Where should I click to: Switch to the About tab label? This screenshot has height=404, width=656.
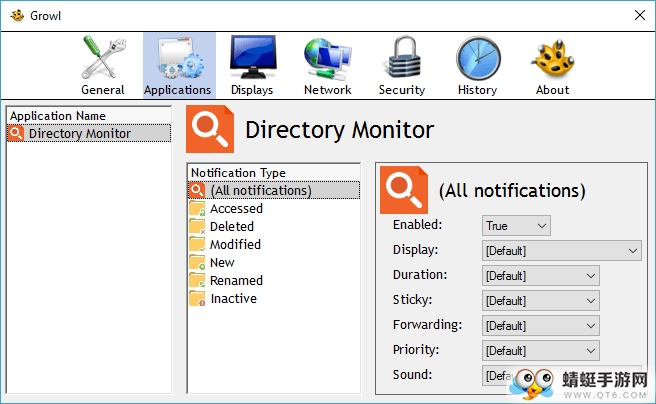click(x=553, y=90)
